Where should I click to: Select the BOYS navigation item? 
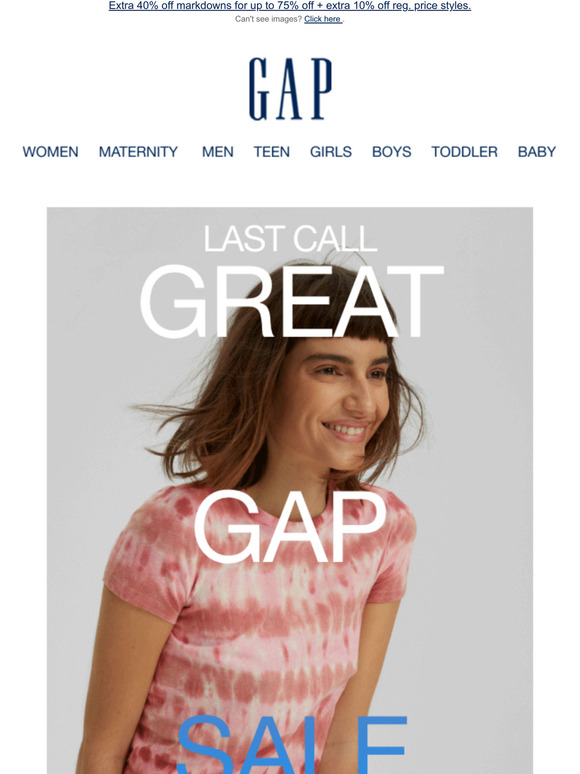click(391, 152)
